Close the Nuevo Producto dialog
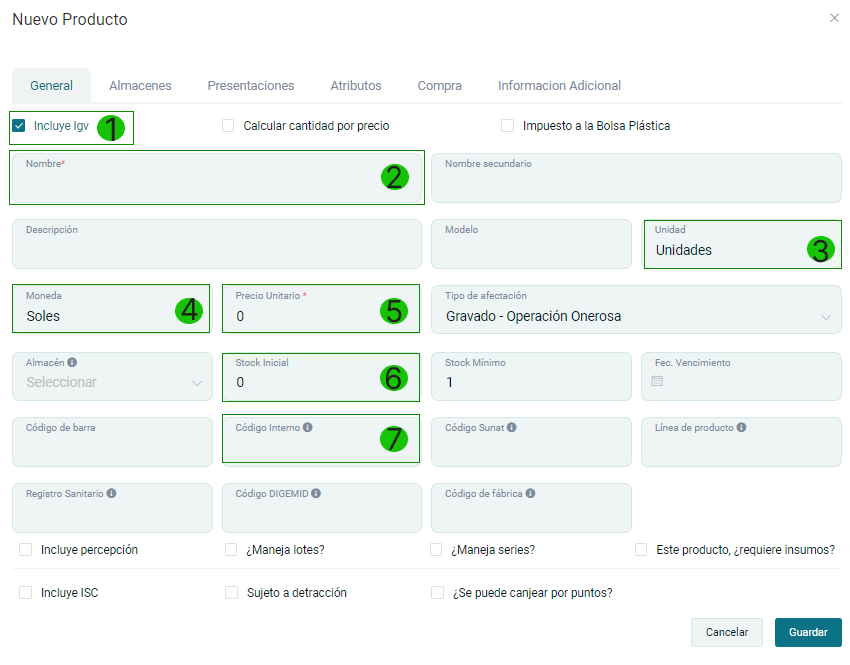 (x=835, y=18)
